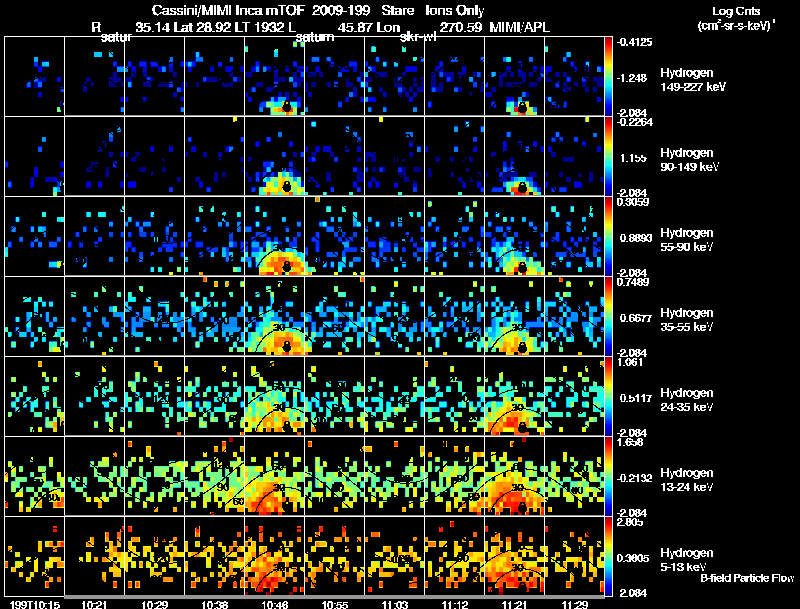Open the 5-13 keV panel at 10:46

274,556
